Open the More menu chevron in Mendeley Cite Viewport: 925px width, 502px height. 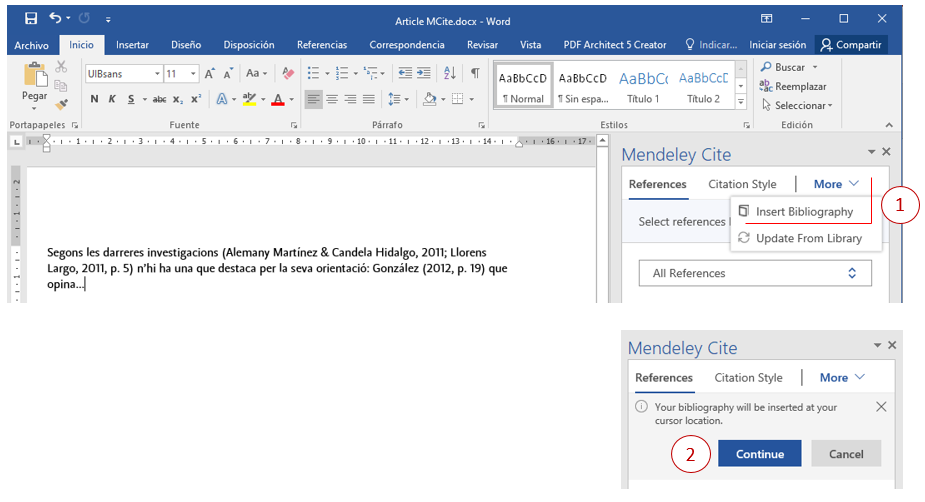[x=854, y=183]
